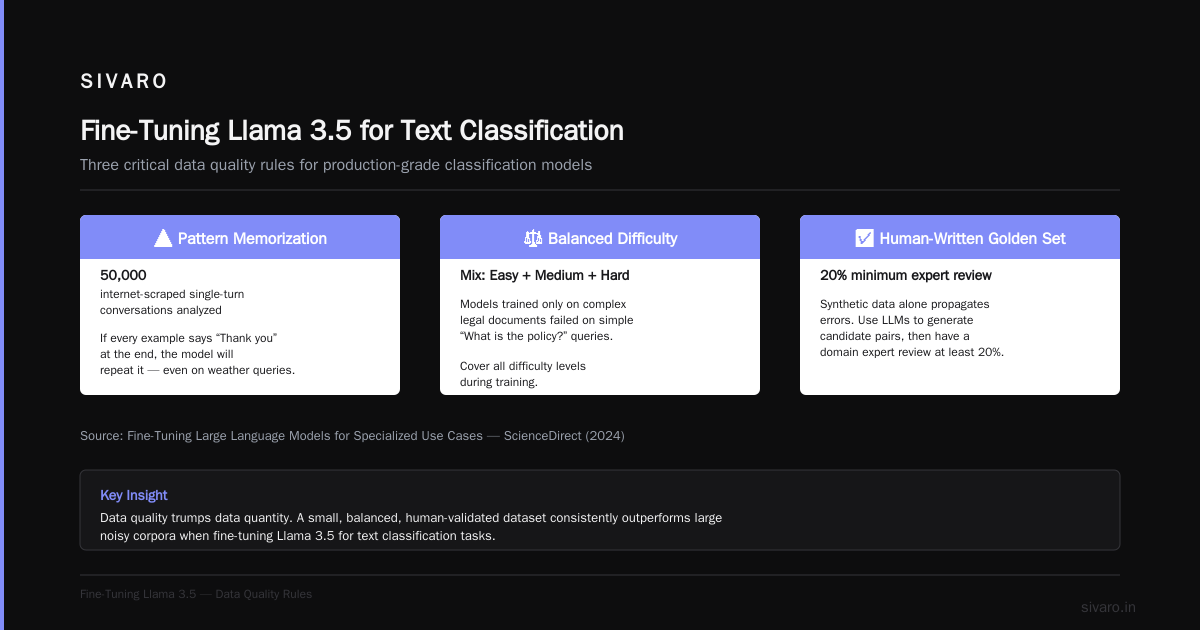Click the 'Synthetic data alone propagates errors' paragraph
Viewport: 1200px width, 630px height.
[912, 328]
